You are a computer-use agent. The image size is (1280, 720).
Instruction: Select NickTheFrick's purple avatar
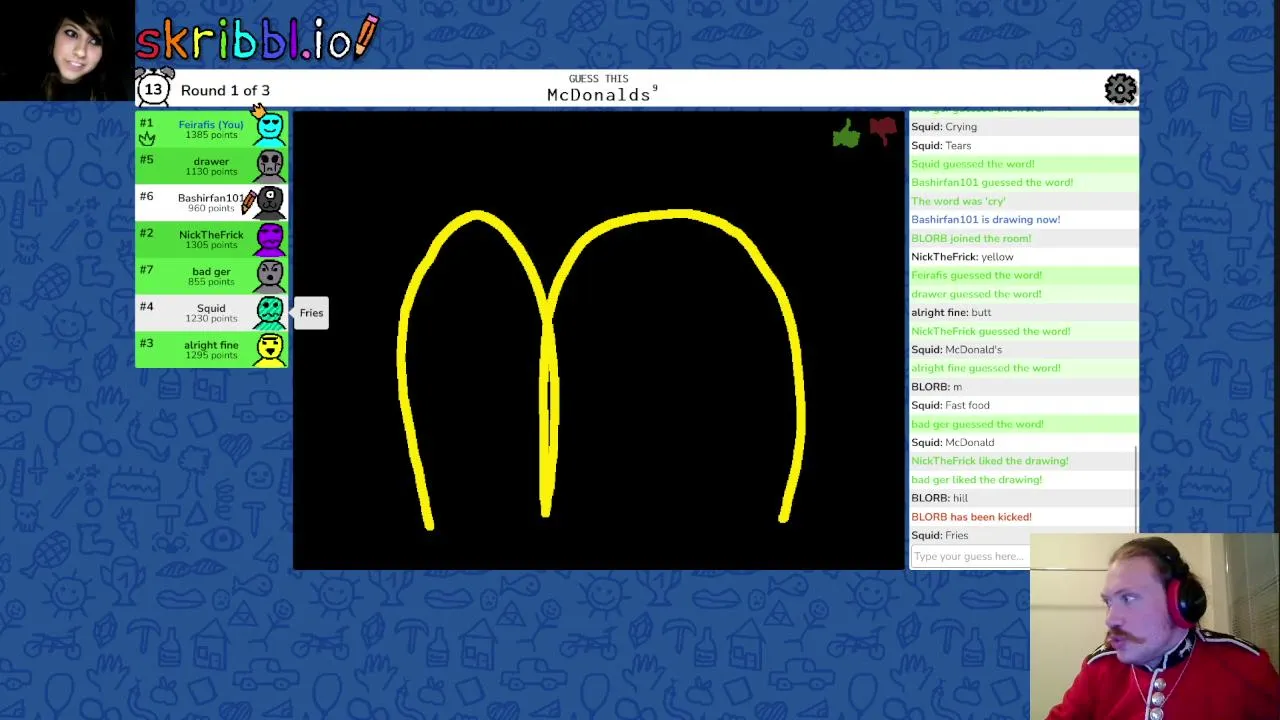(x=269, y=239)
